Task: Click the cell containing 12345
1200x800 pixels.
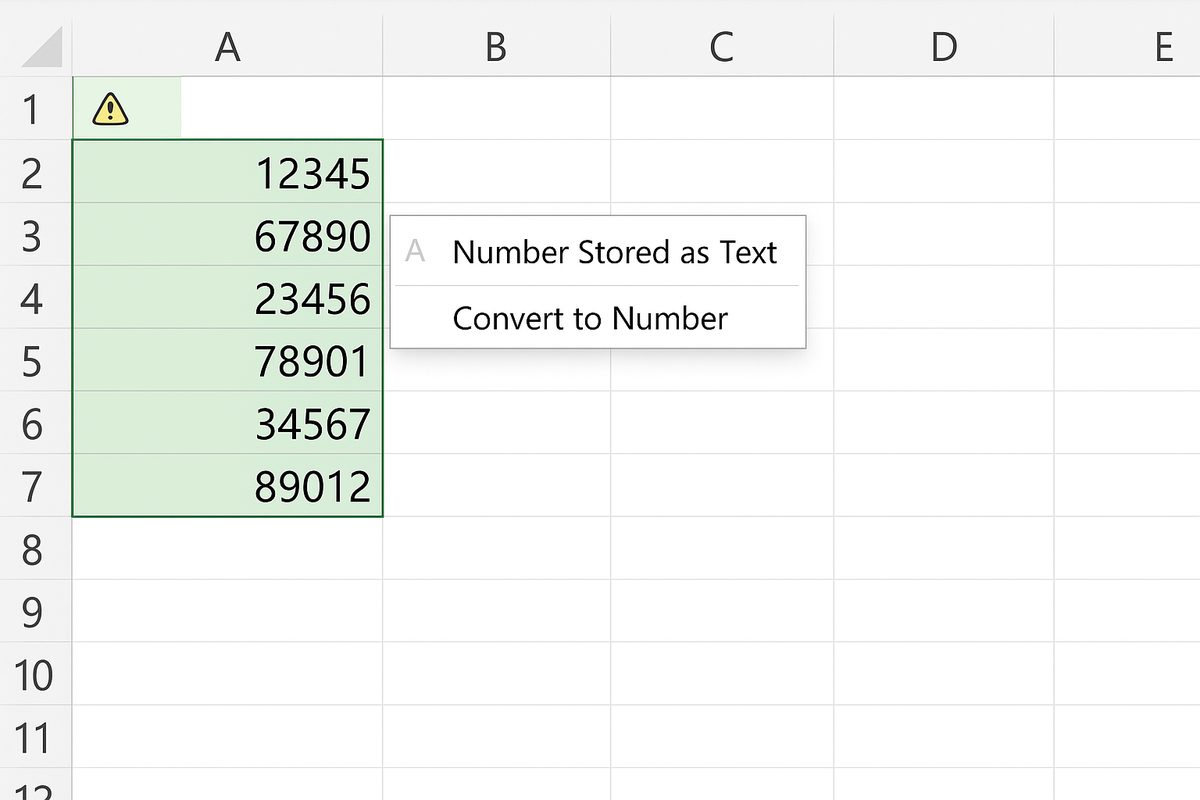Action: pos(227,172)
